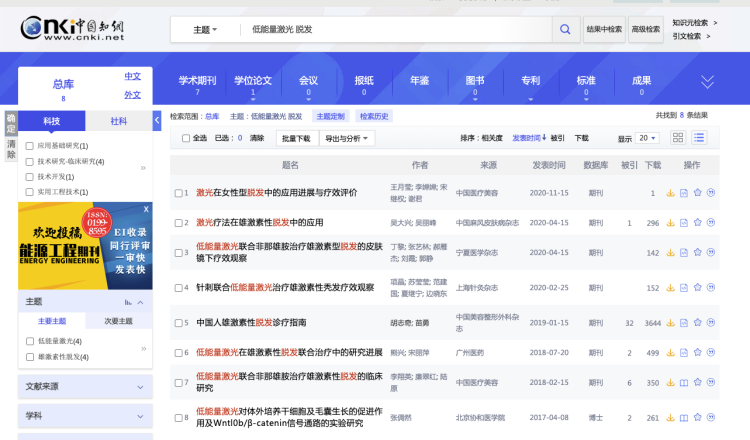Favorite result 5 with star icon
Viewport: 750px width, 440px height.
coord(697,322)
